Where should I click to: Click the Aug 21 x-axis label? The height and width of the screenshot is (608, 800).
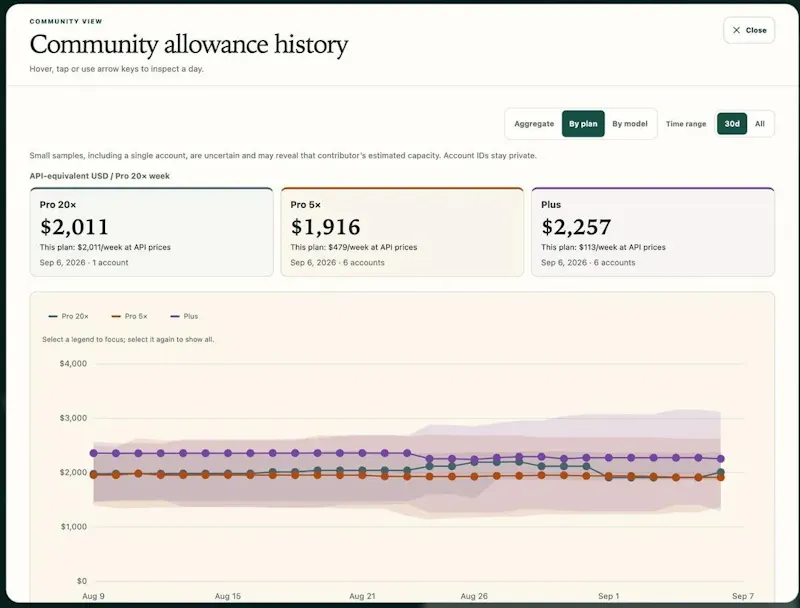coord(362,596)
